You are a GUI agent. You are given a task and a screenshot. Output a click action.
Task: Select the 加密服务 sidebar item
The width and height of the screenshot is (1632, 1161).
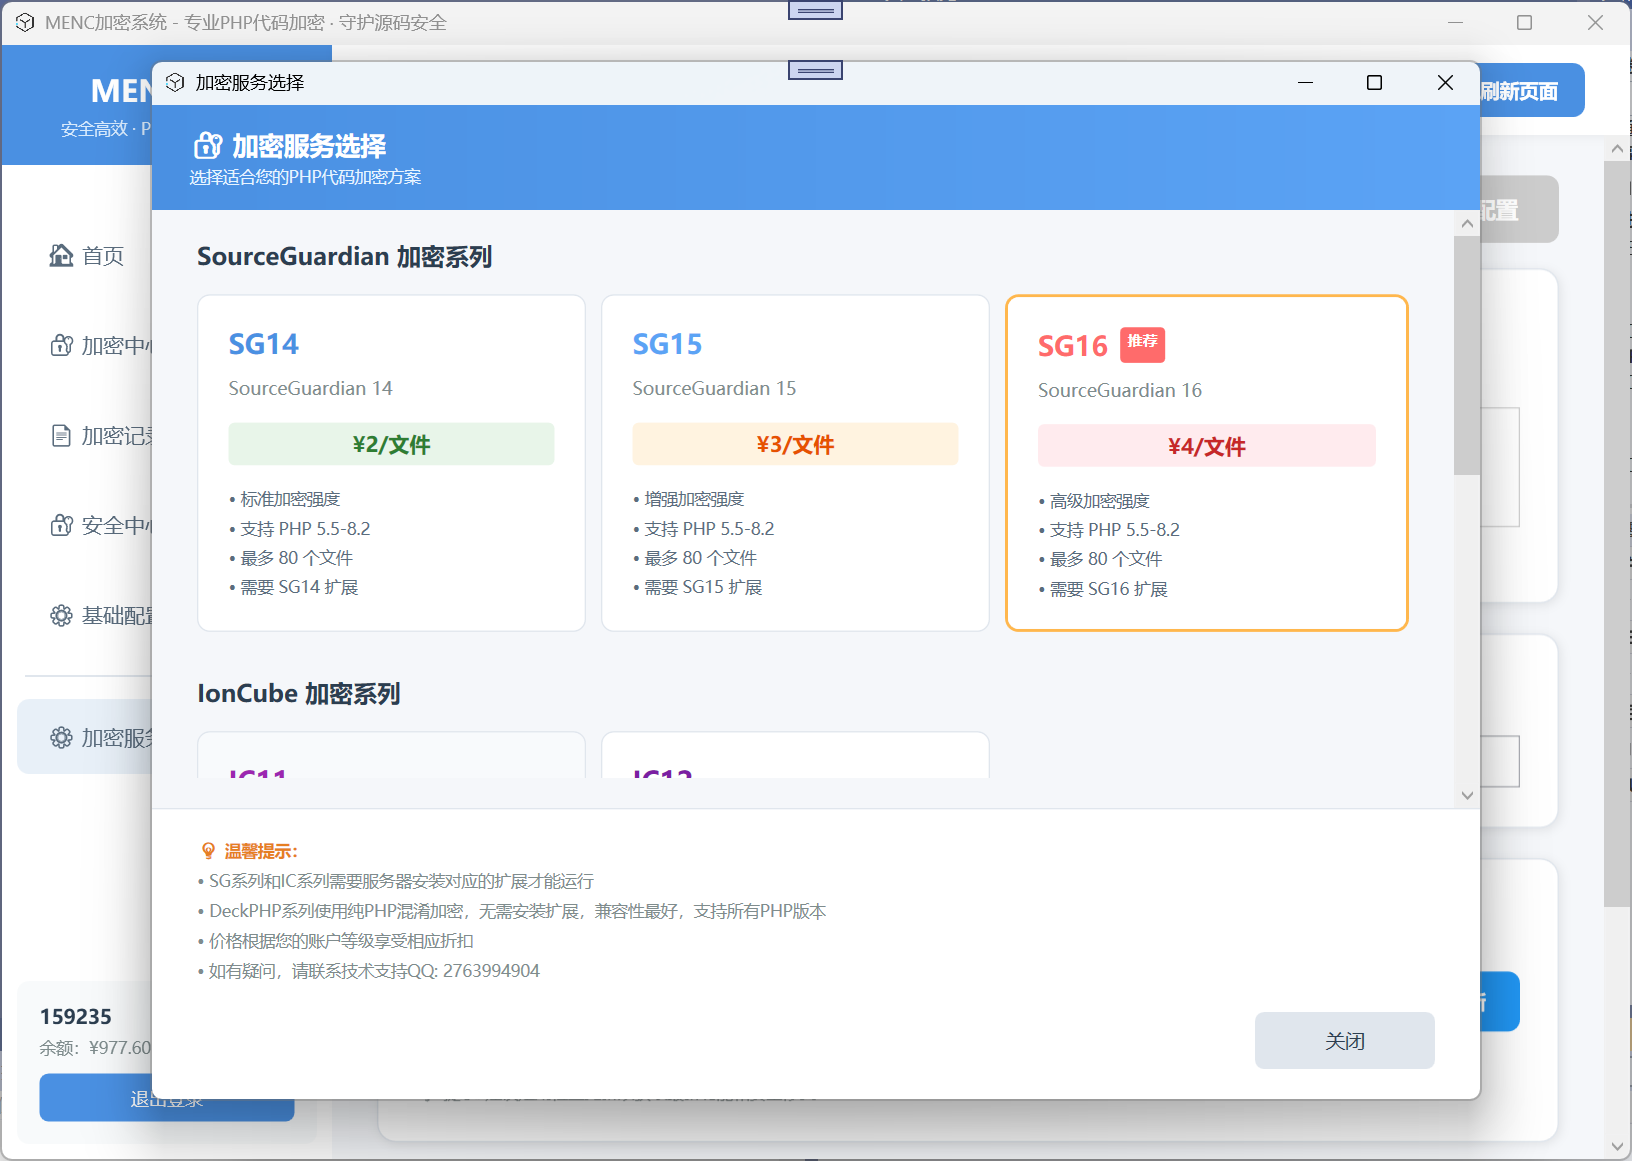85,737
